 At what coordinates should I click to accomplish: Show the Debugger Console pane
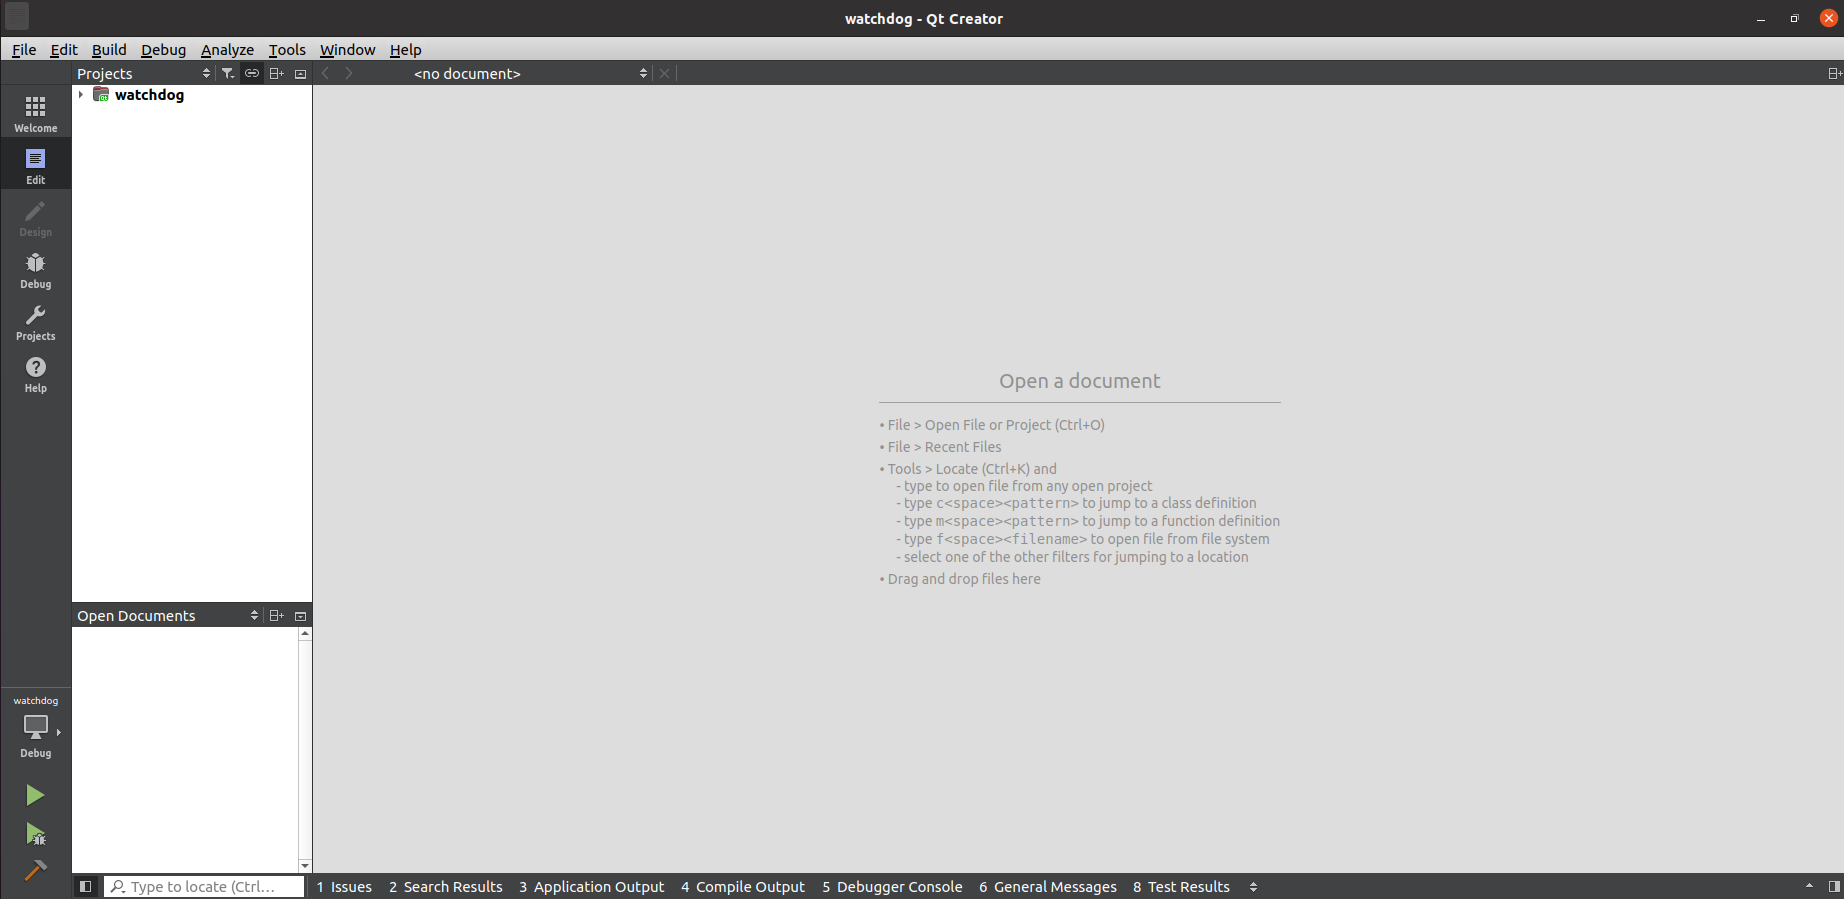pyautogui.click(x=892, y=886)
